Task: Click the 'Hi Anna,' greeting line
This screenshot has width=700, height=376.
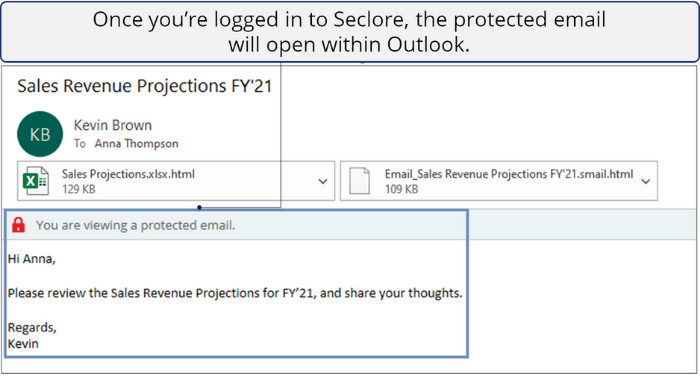Action: (x=31, y=259)
